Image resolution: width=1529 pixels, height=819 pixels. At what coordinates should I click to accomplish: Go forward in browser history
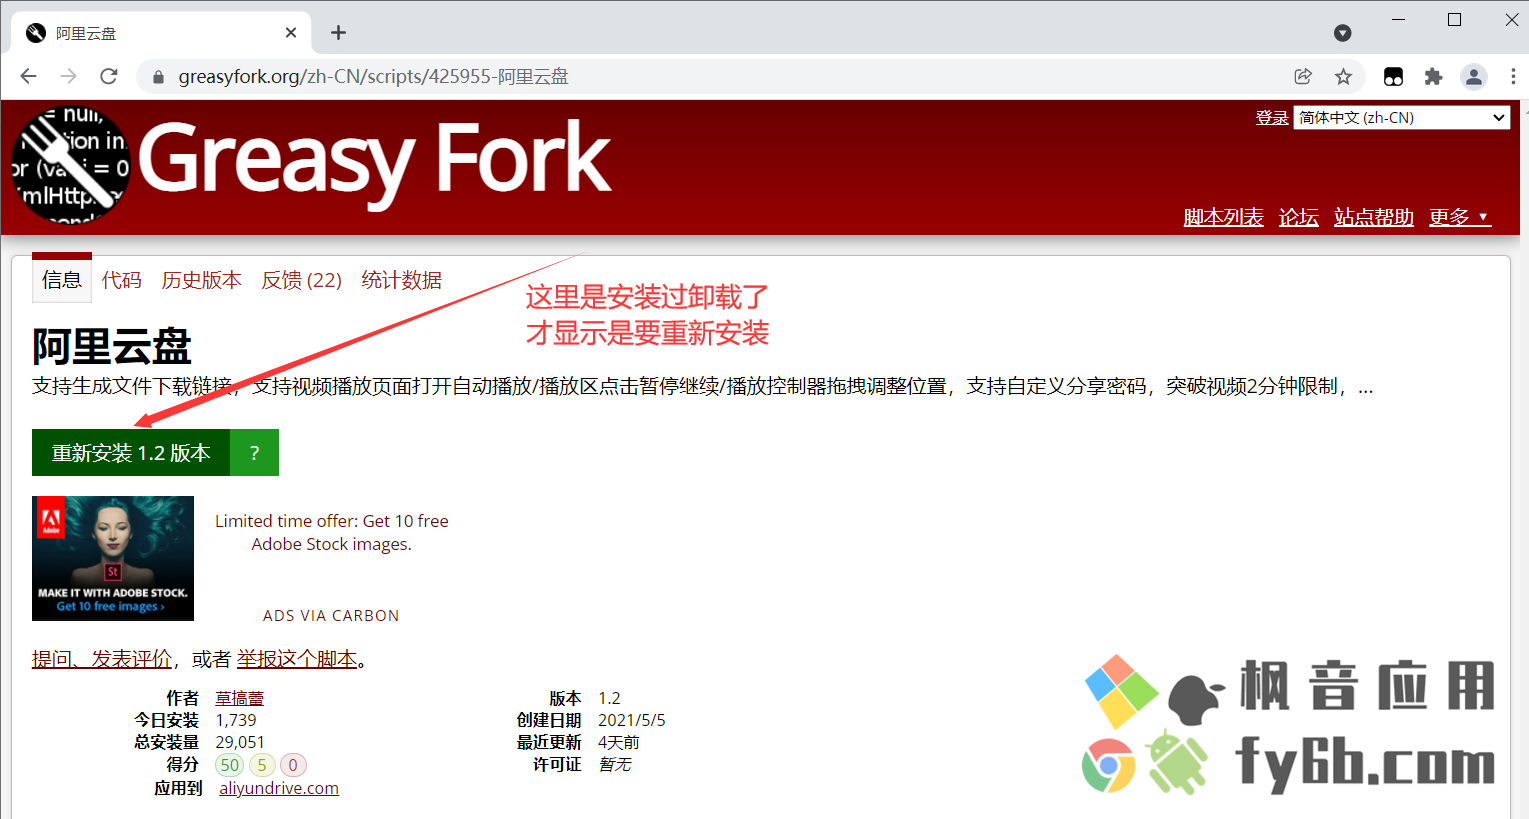click(68, 76)
